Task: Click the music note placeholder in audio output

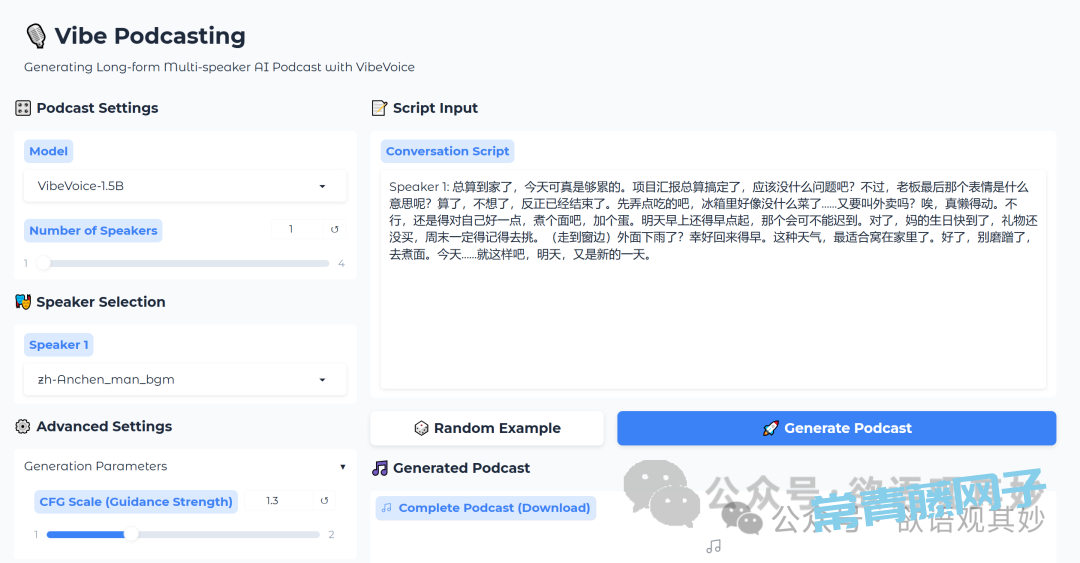Action: tap(713, 546)
